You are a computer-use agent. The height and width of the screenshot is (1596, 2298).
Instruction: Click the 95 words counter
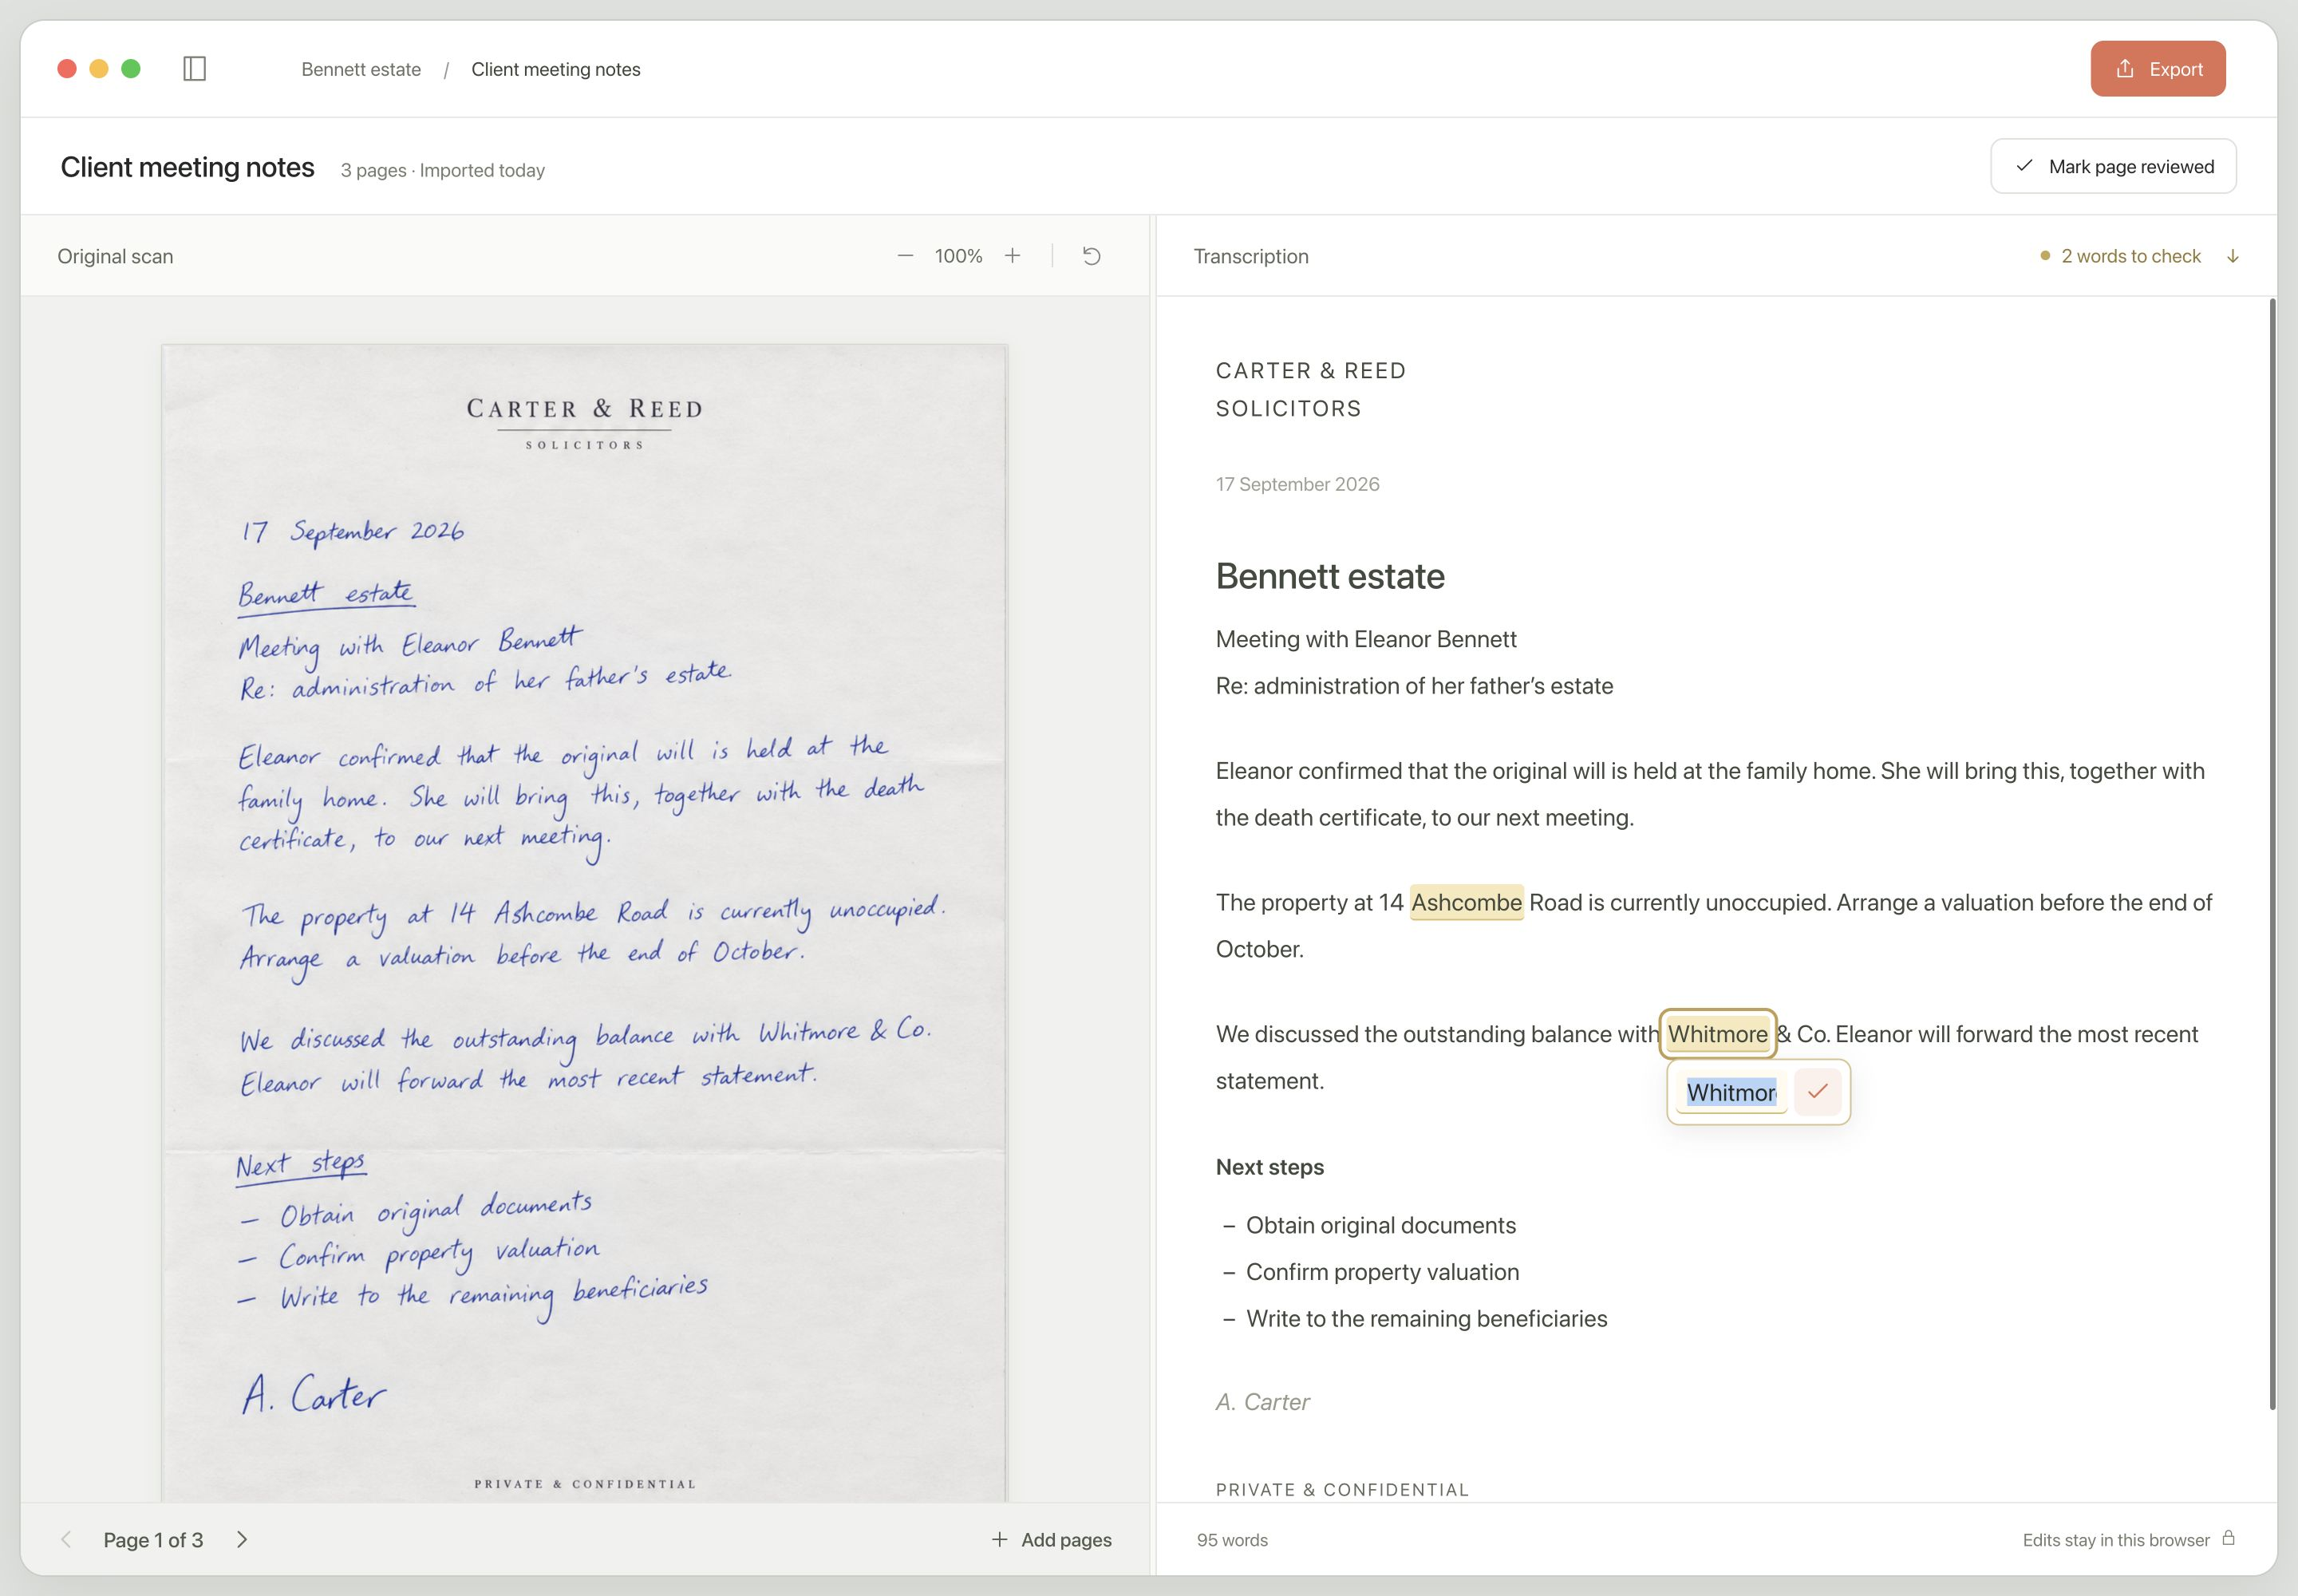click(x=1232, y=1540)
